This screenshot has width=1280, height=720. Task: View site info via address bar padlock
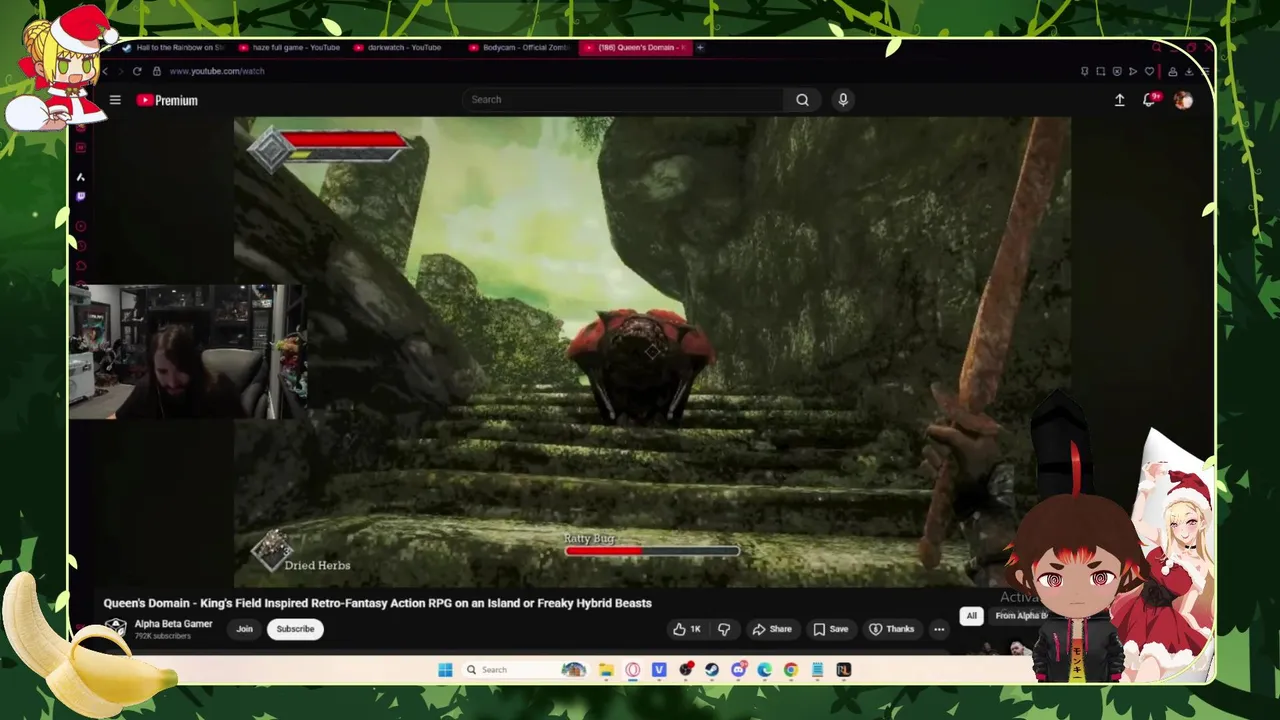pos(157,71)
